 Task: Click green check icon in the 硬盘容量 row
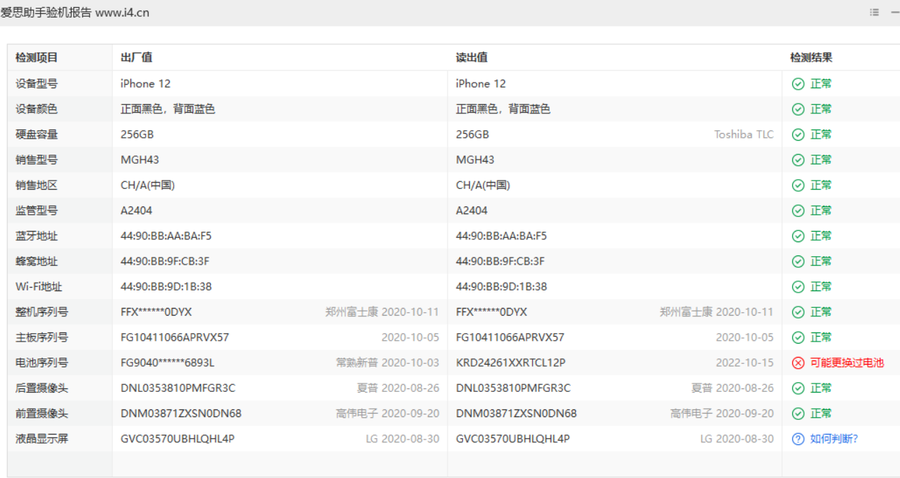pos(797,135)
